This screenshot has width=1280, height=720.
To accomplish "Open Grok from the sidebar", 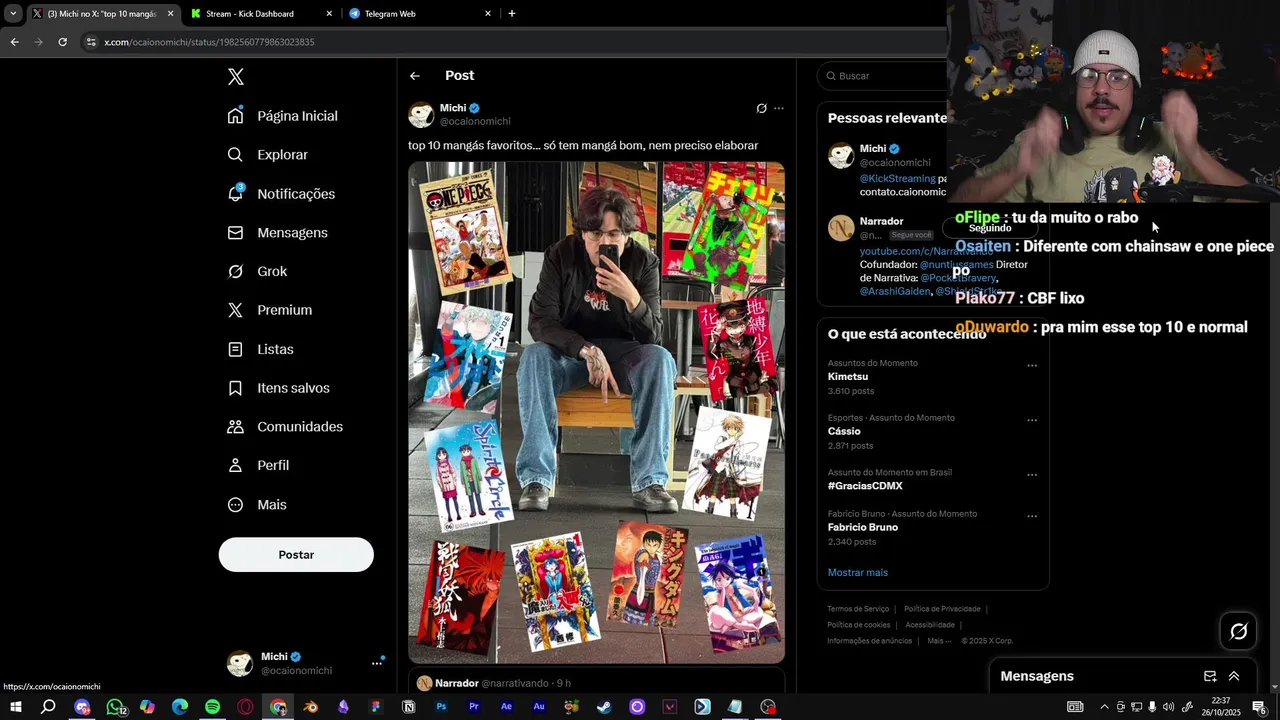I will pyautogui.click(x=258, y=272).
